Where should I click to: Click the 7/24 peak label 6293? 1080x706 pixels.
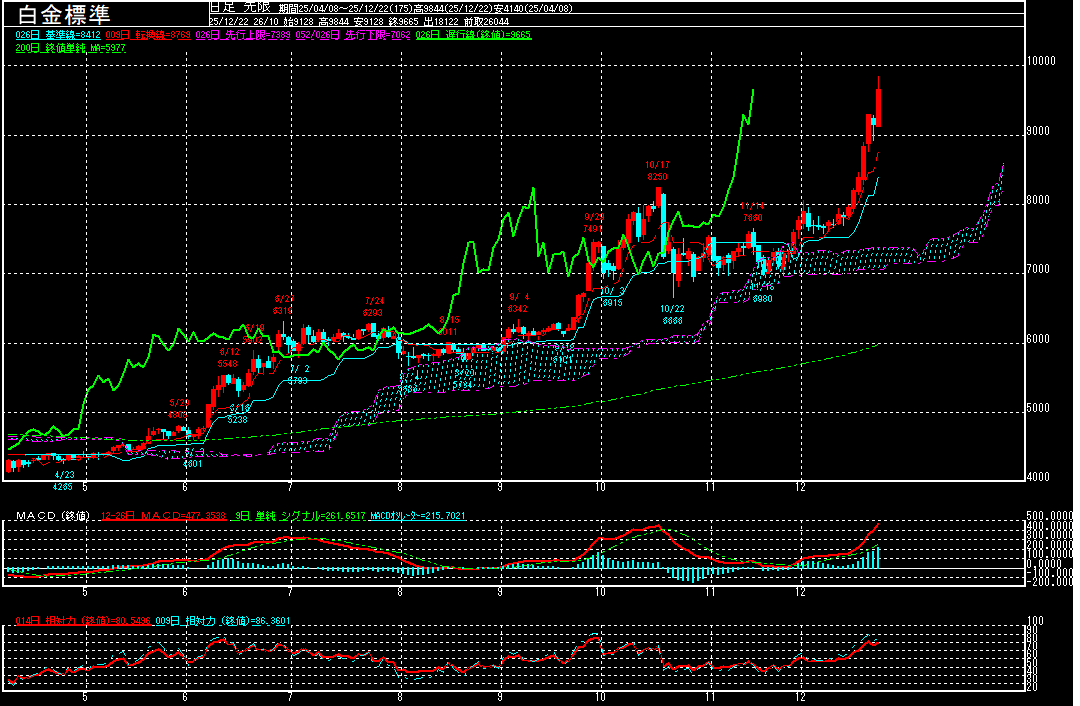373,306
